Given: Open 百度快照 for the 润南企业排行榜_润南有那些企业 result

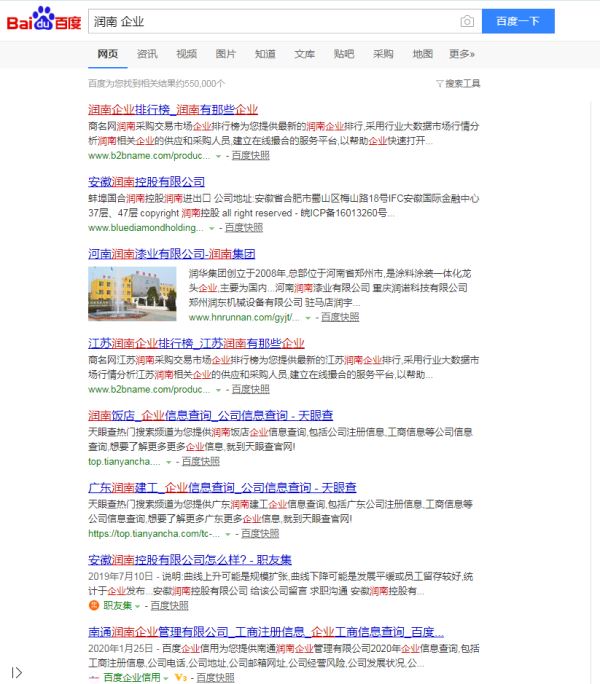Looking at the screenshot, I should coord(250,156).
